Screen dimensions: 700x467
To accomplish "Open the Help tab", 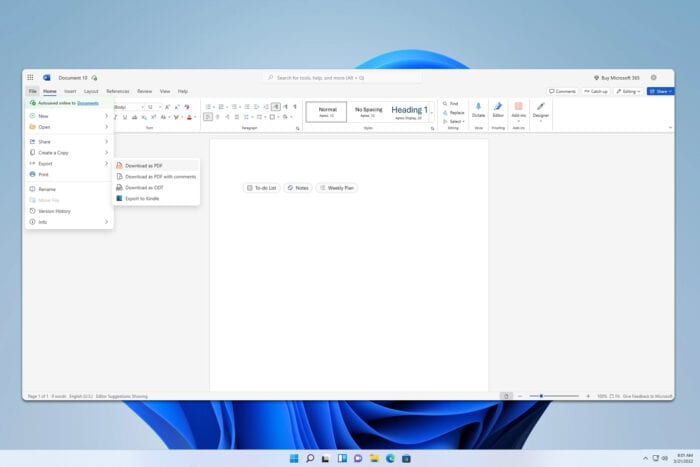I will coord(183,91).
